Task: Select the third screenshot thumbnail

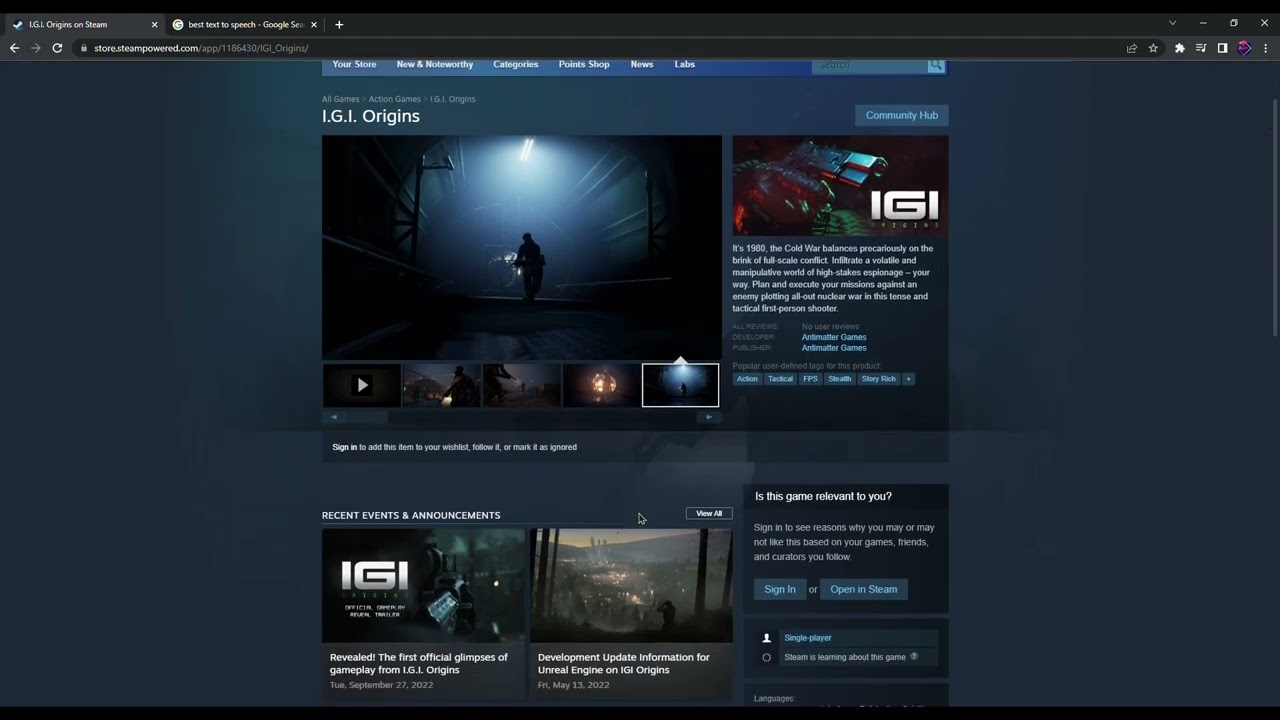Action: 522,385
